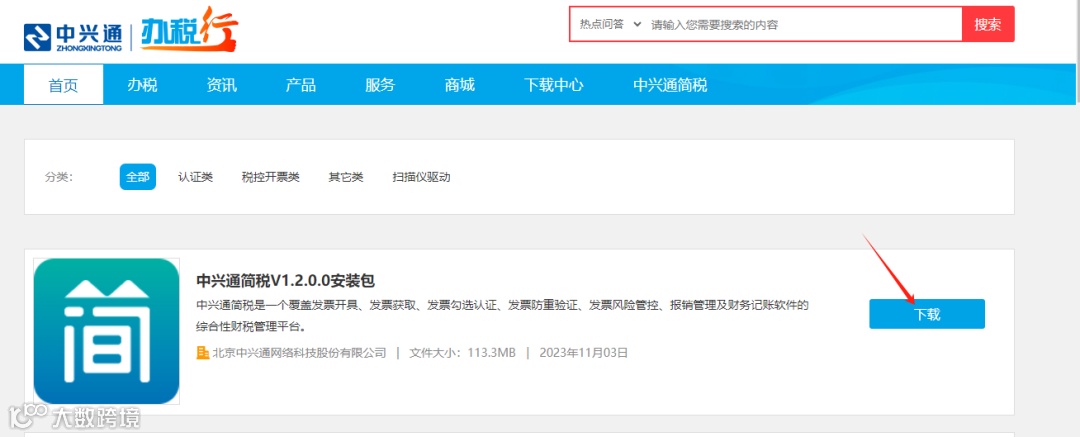This screenshot has width=1080, height=437.
Task: Open the 办税 menu item
Action: pyautogui.click(x=143, y=85)
